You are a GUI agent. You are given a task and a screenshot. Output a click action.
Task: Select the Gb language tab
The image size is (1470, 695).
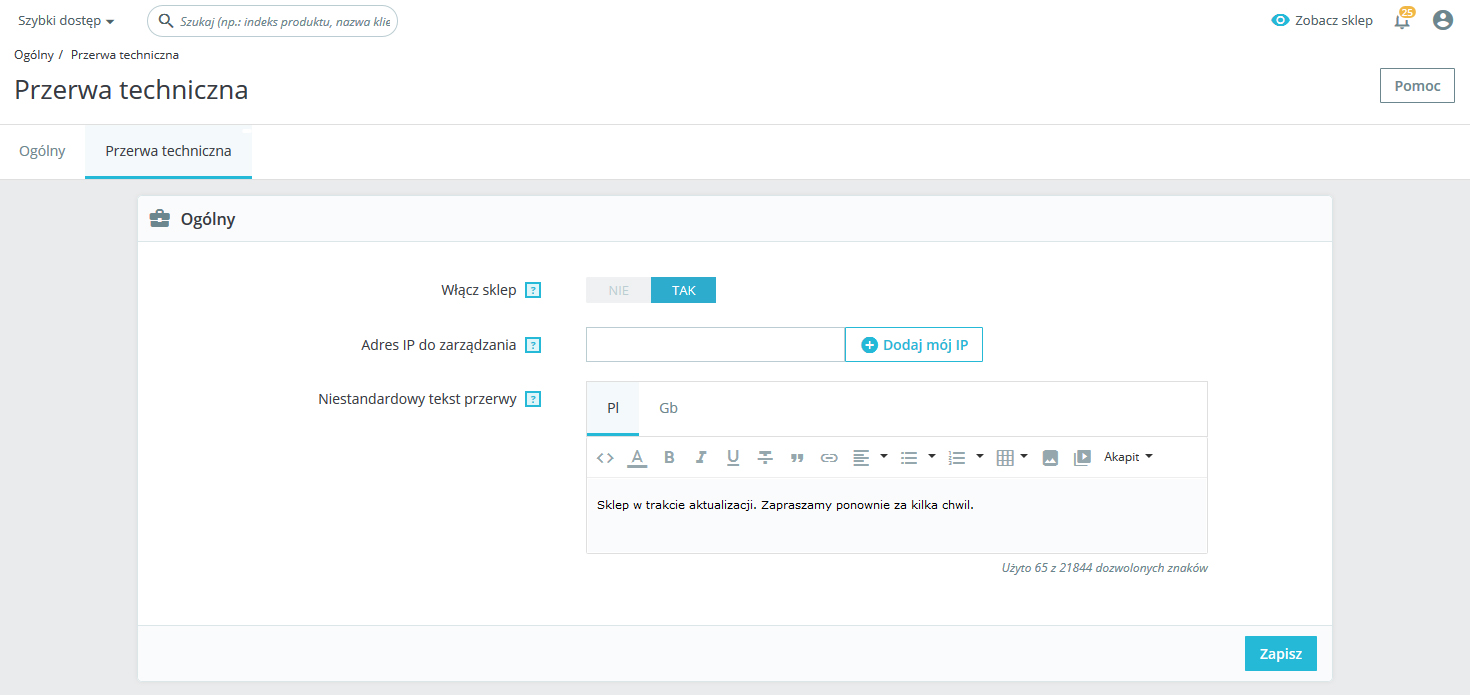coord(668,408)
